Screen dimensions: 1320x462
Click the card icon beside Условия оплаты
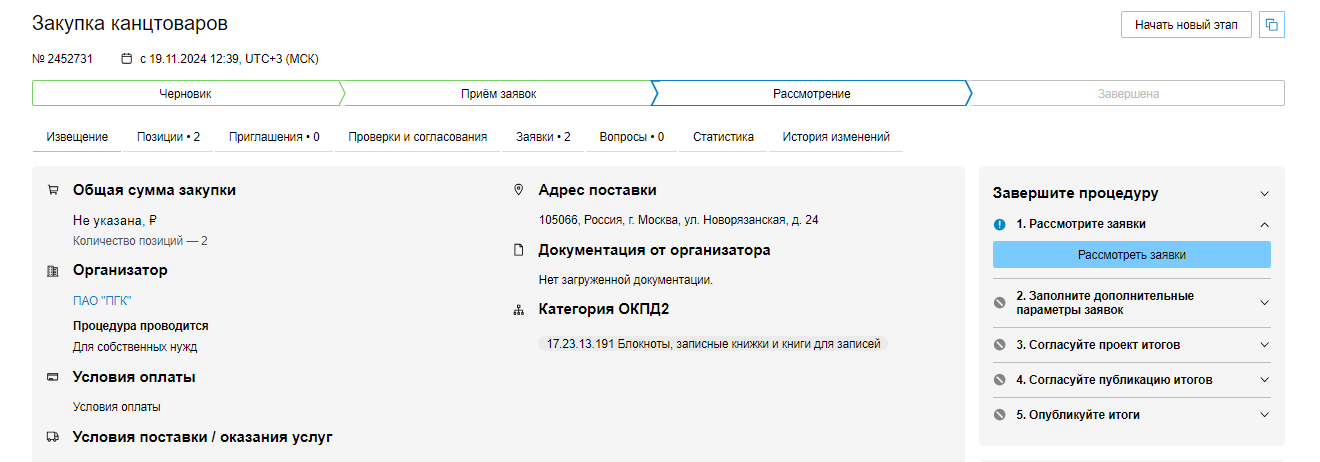click(53, 378)
